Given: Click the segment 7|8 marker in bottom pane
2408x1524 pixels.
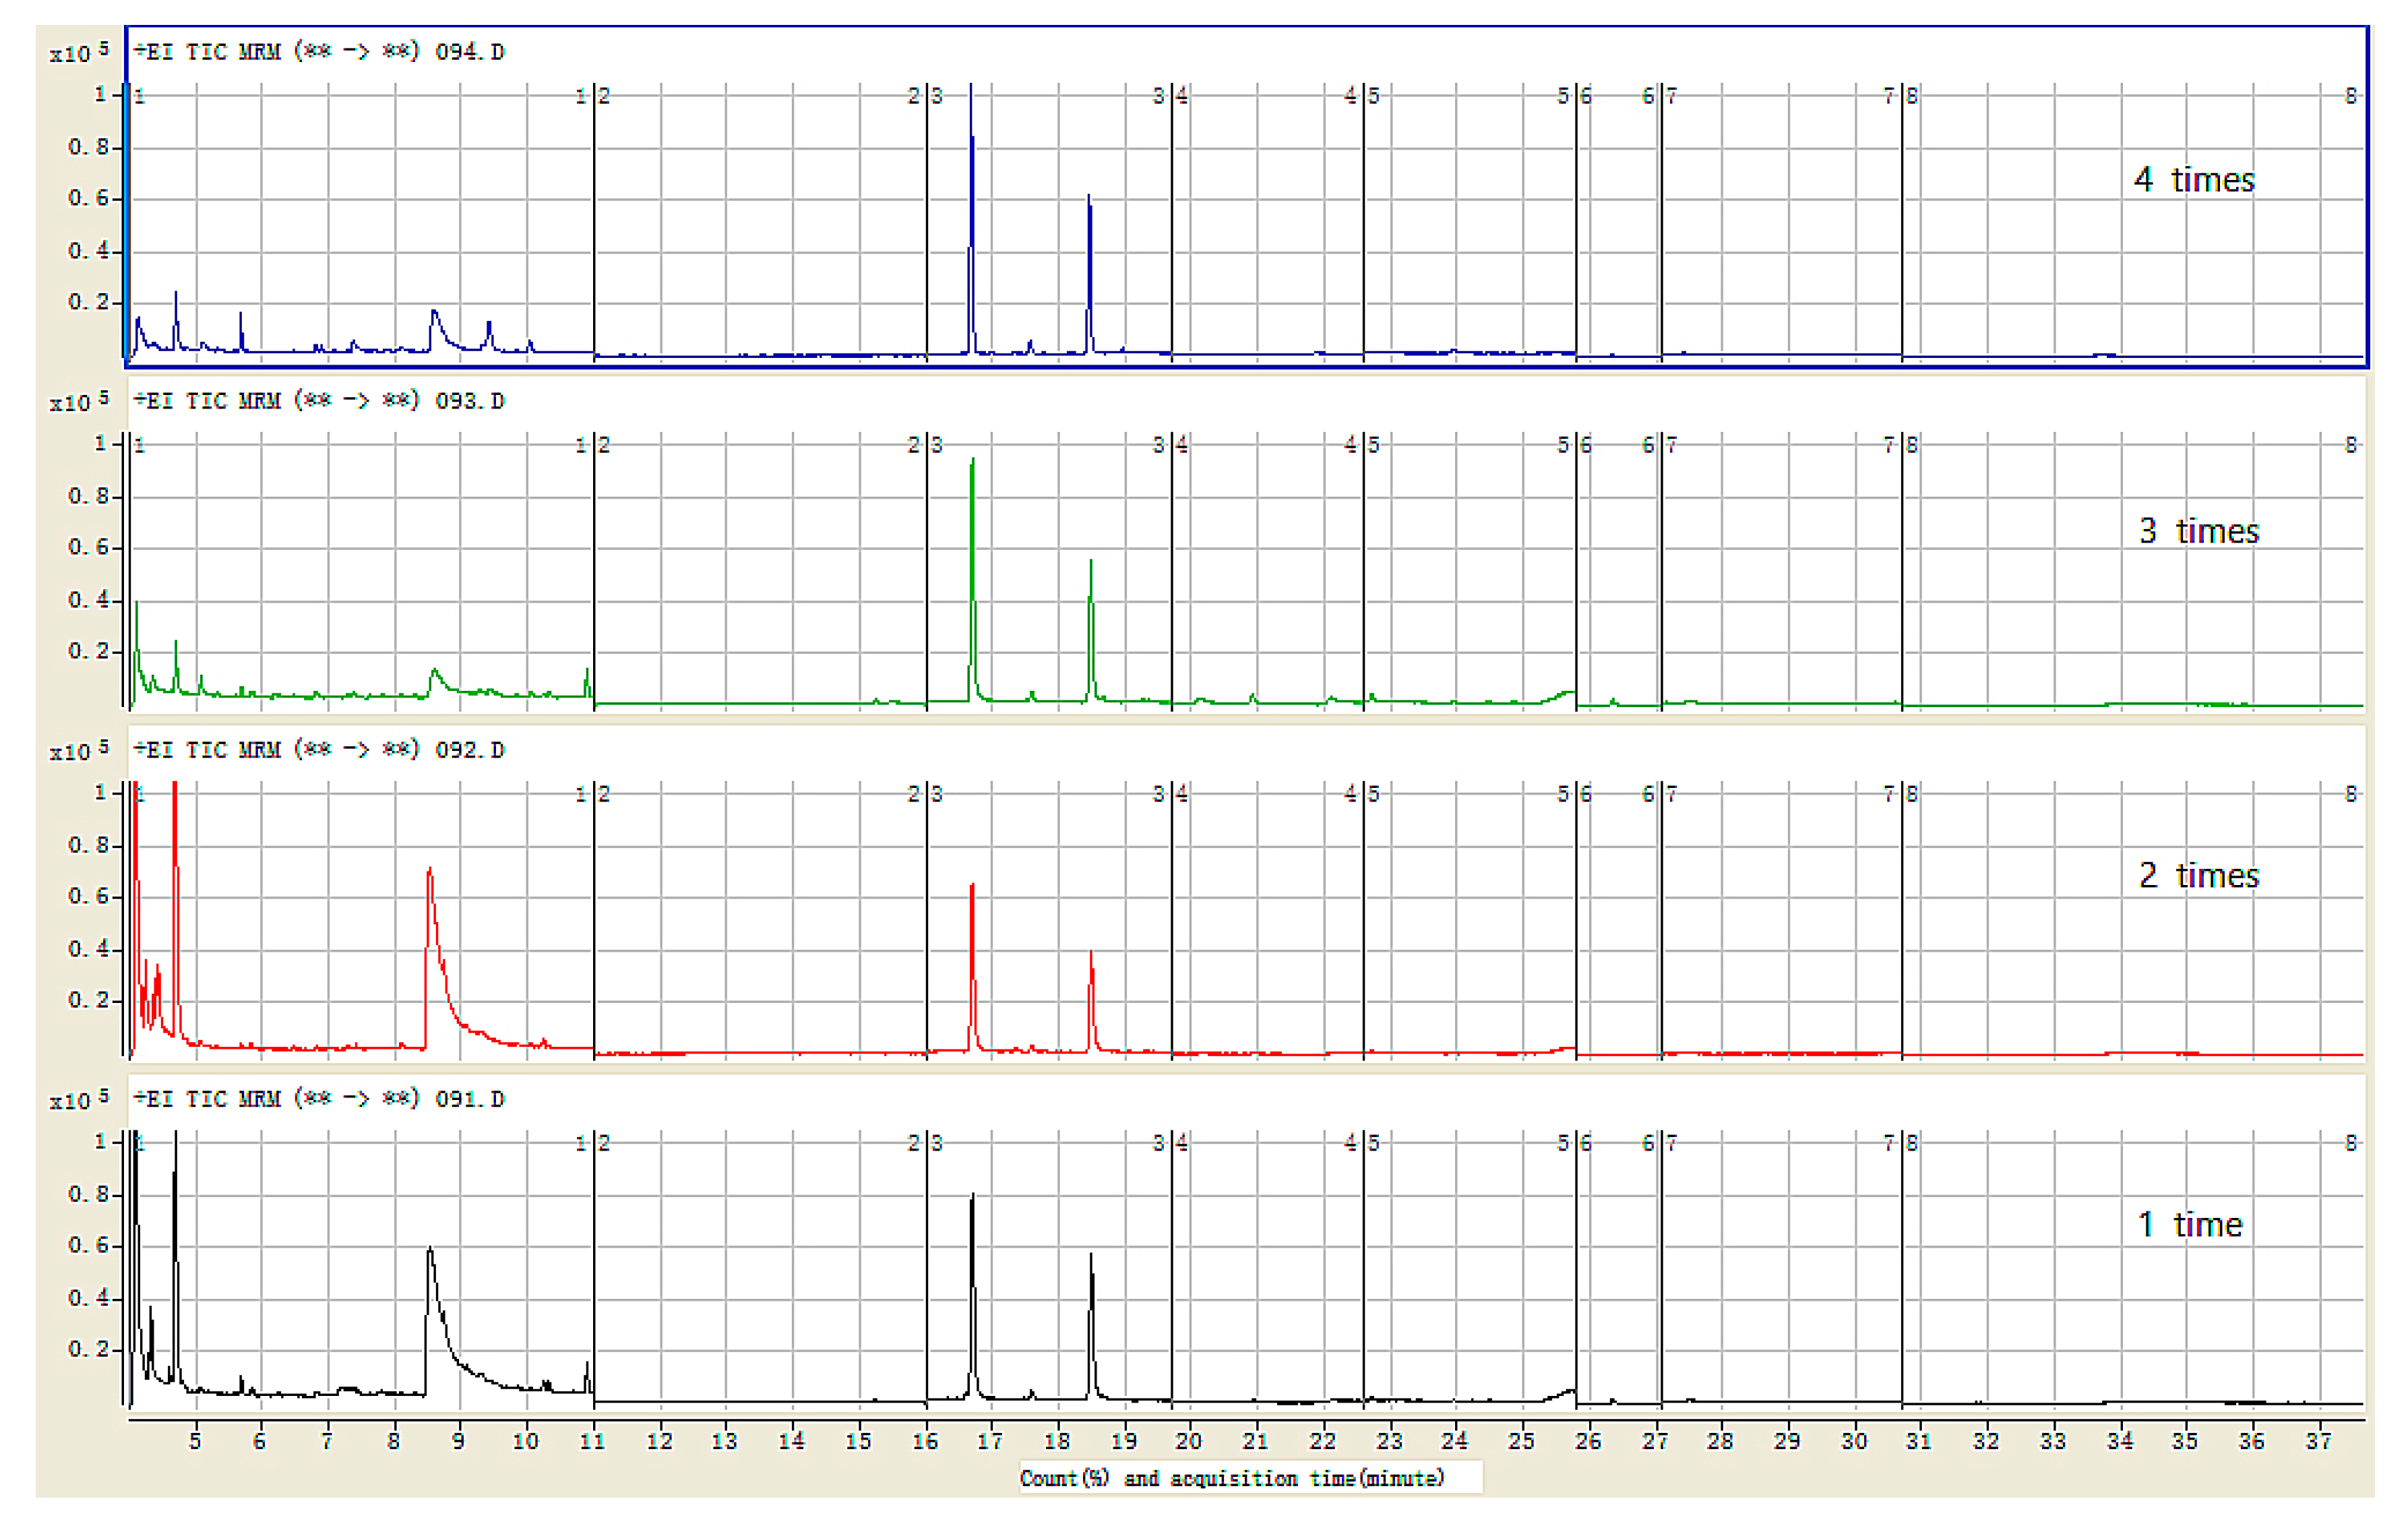Looking at the screenshot, I should point(1901,1143).
